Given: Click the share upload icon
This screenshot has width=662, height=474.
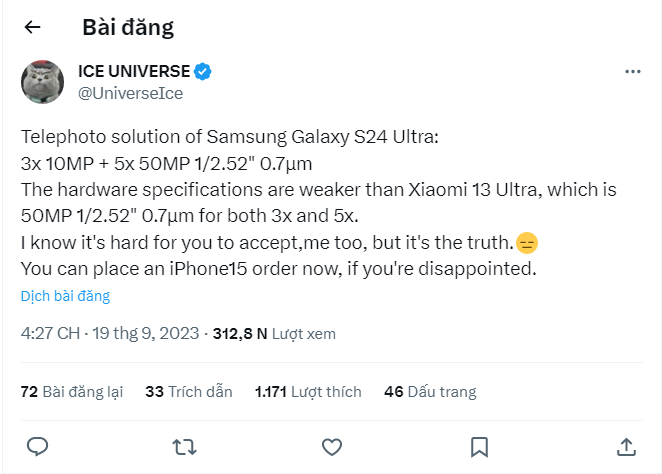Looking at the screenshot, I should pyautogui.click(x=626, y=445).
